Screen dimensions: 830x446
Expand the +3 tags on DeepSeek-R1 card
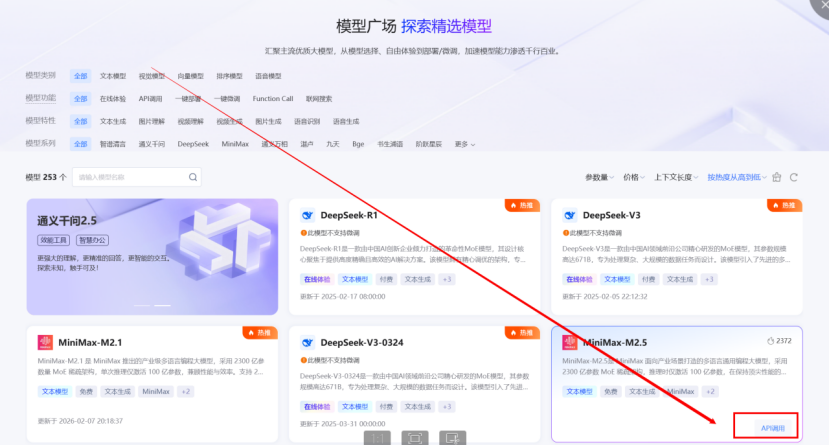point(447,279)
